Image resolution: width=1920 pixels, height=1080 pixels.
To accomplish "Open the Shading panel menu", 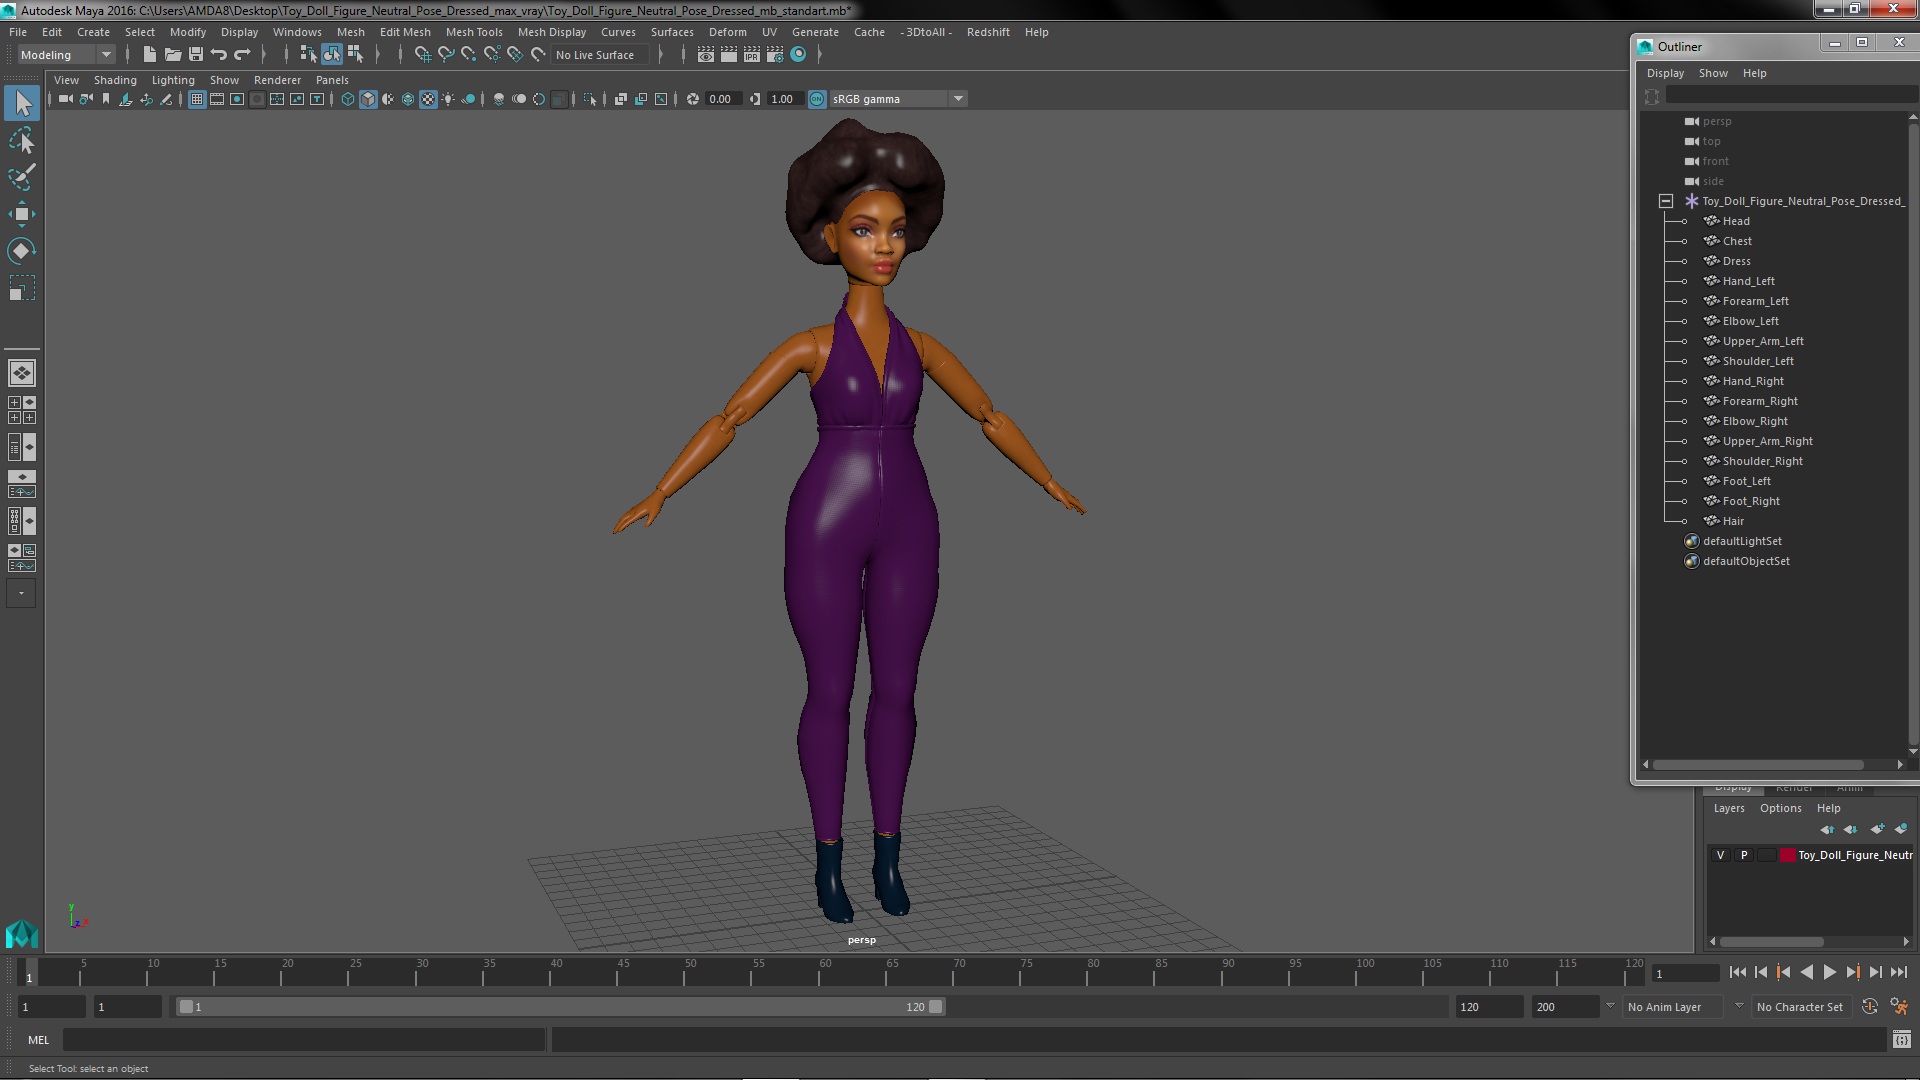I will [115, 80].
